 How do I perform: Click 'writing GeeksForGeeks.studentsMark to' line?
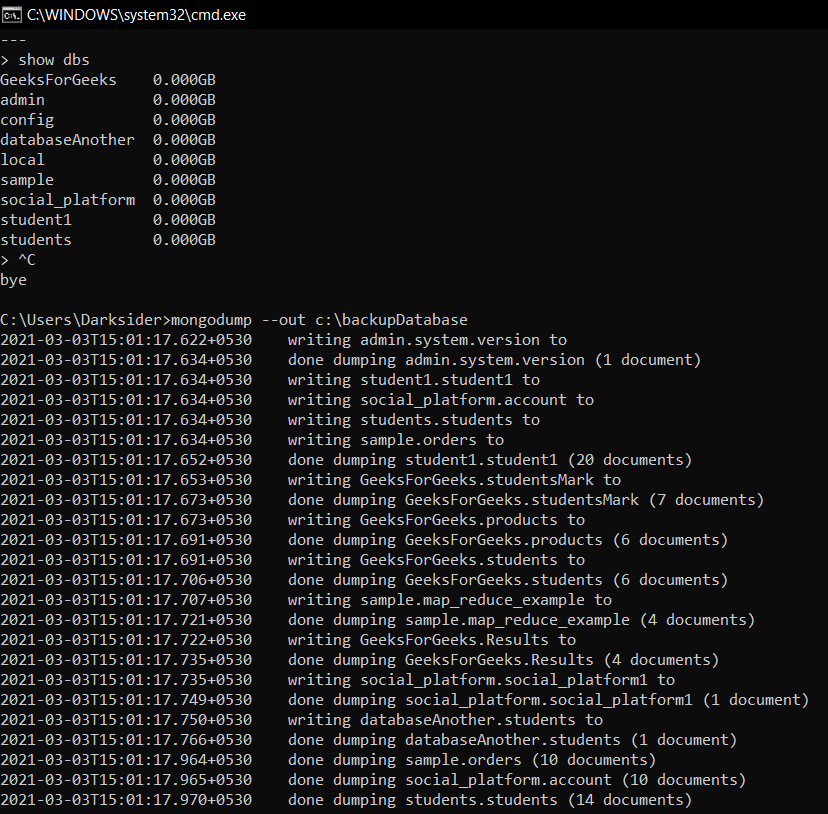pos(454,480)
